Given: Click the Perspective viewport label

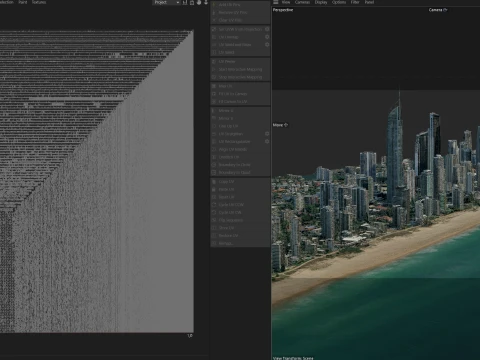Looking at the screenshot, I should click(283, 10).
